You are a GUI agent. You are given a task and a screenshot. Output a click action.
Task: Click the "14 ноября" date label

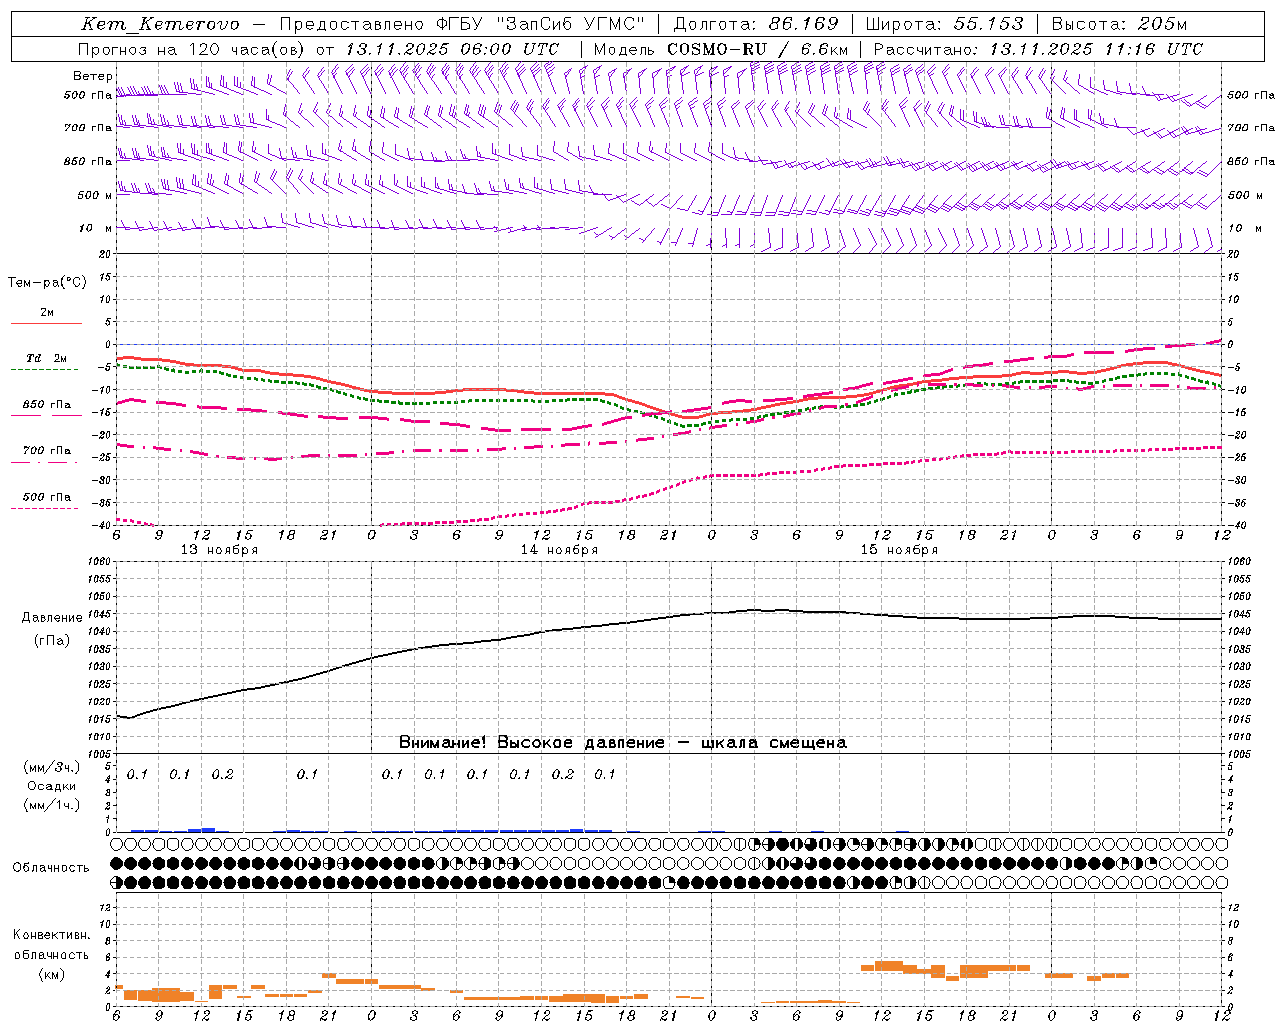(x=559, y=550)
